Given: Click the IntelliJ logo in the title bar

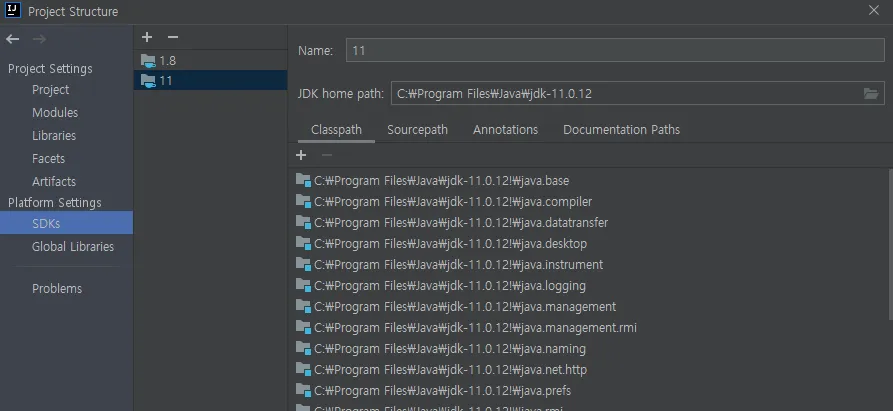Looking at the screenshot, I should coord(13,11).
